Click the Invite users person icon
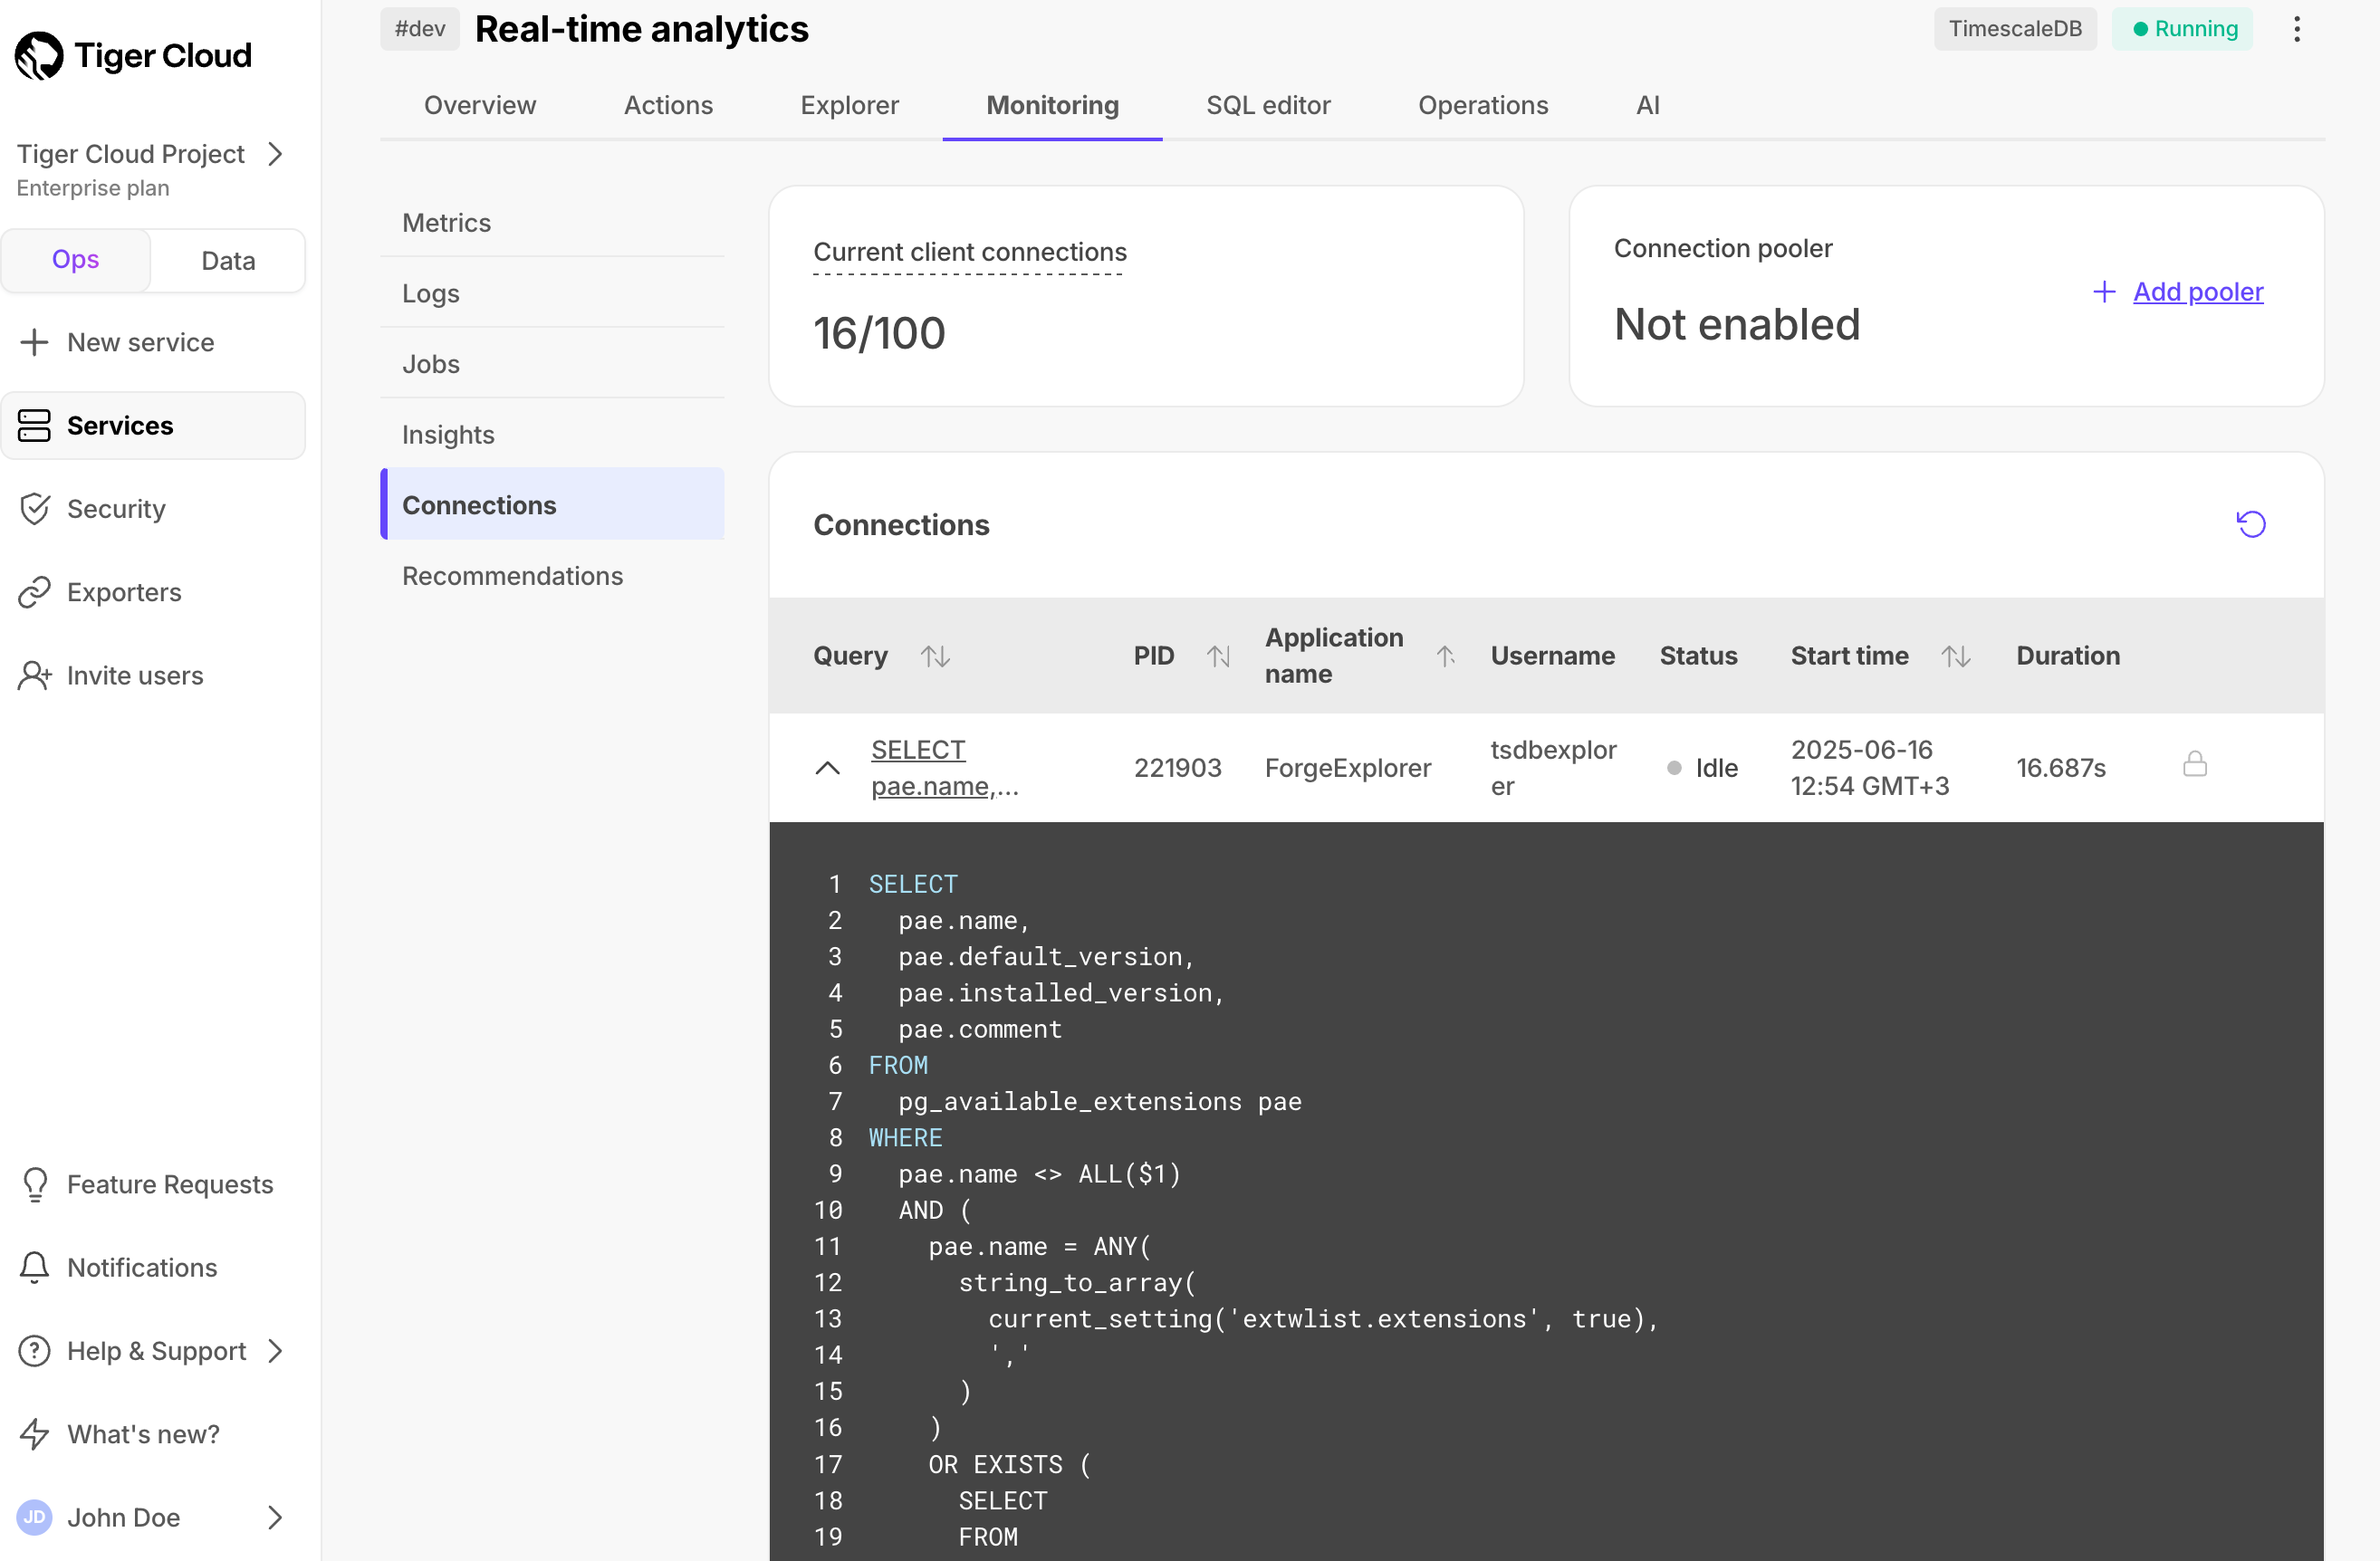 [x=34, y=675]
